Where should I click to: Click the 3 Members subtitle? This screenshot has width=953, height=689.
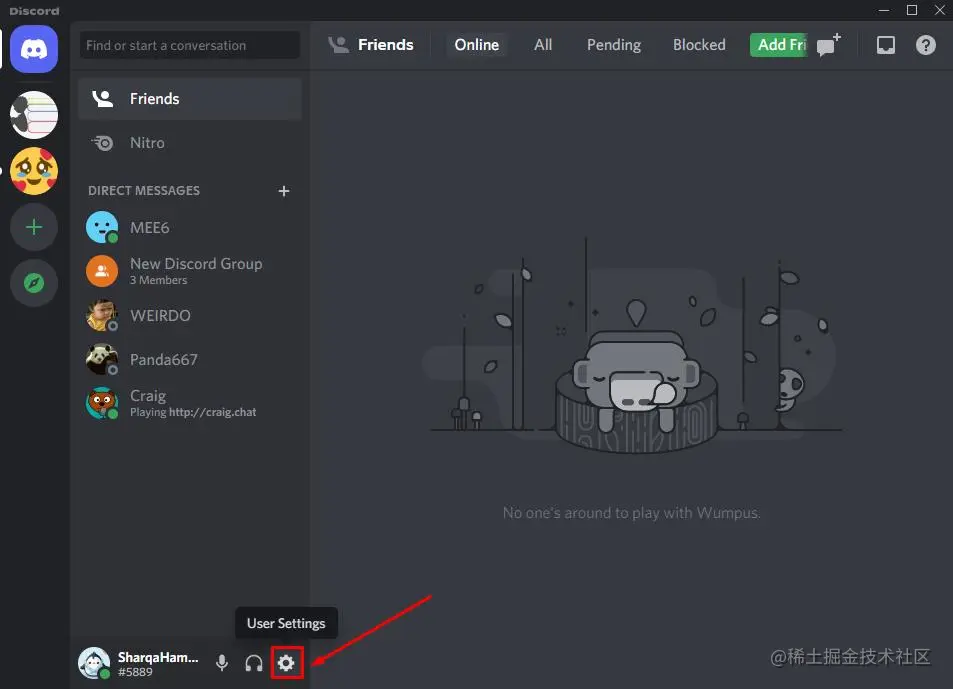159,280
